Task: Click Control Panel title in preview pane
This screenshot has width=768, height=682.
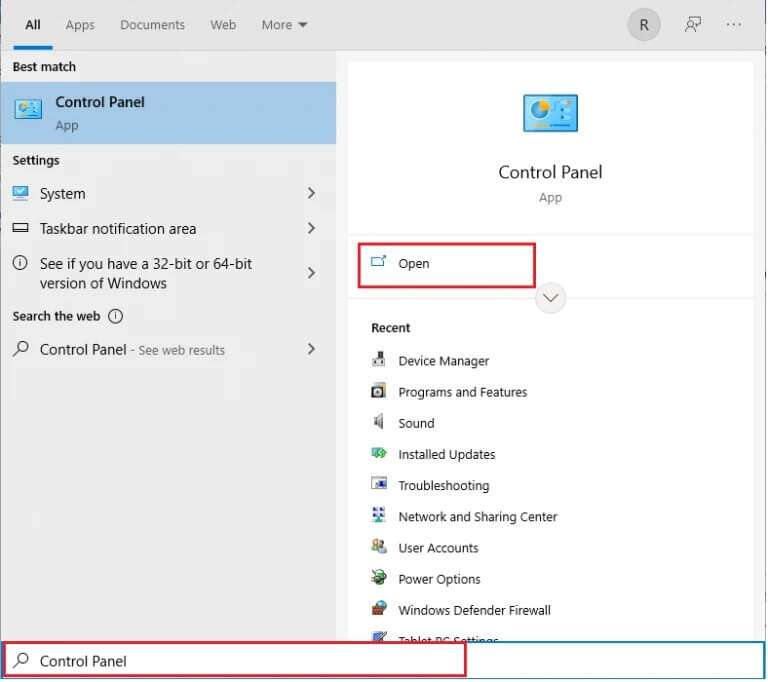Action: pyautogui.click(x=550, y=172)
